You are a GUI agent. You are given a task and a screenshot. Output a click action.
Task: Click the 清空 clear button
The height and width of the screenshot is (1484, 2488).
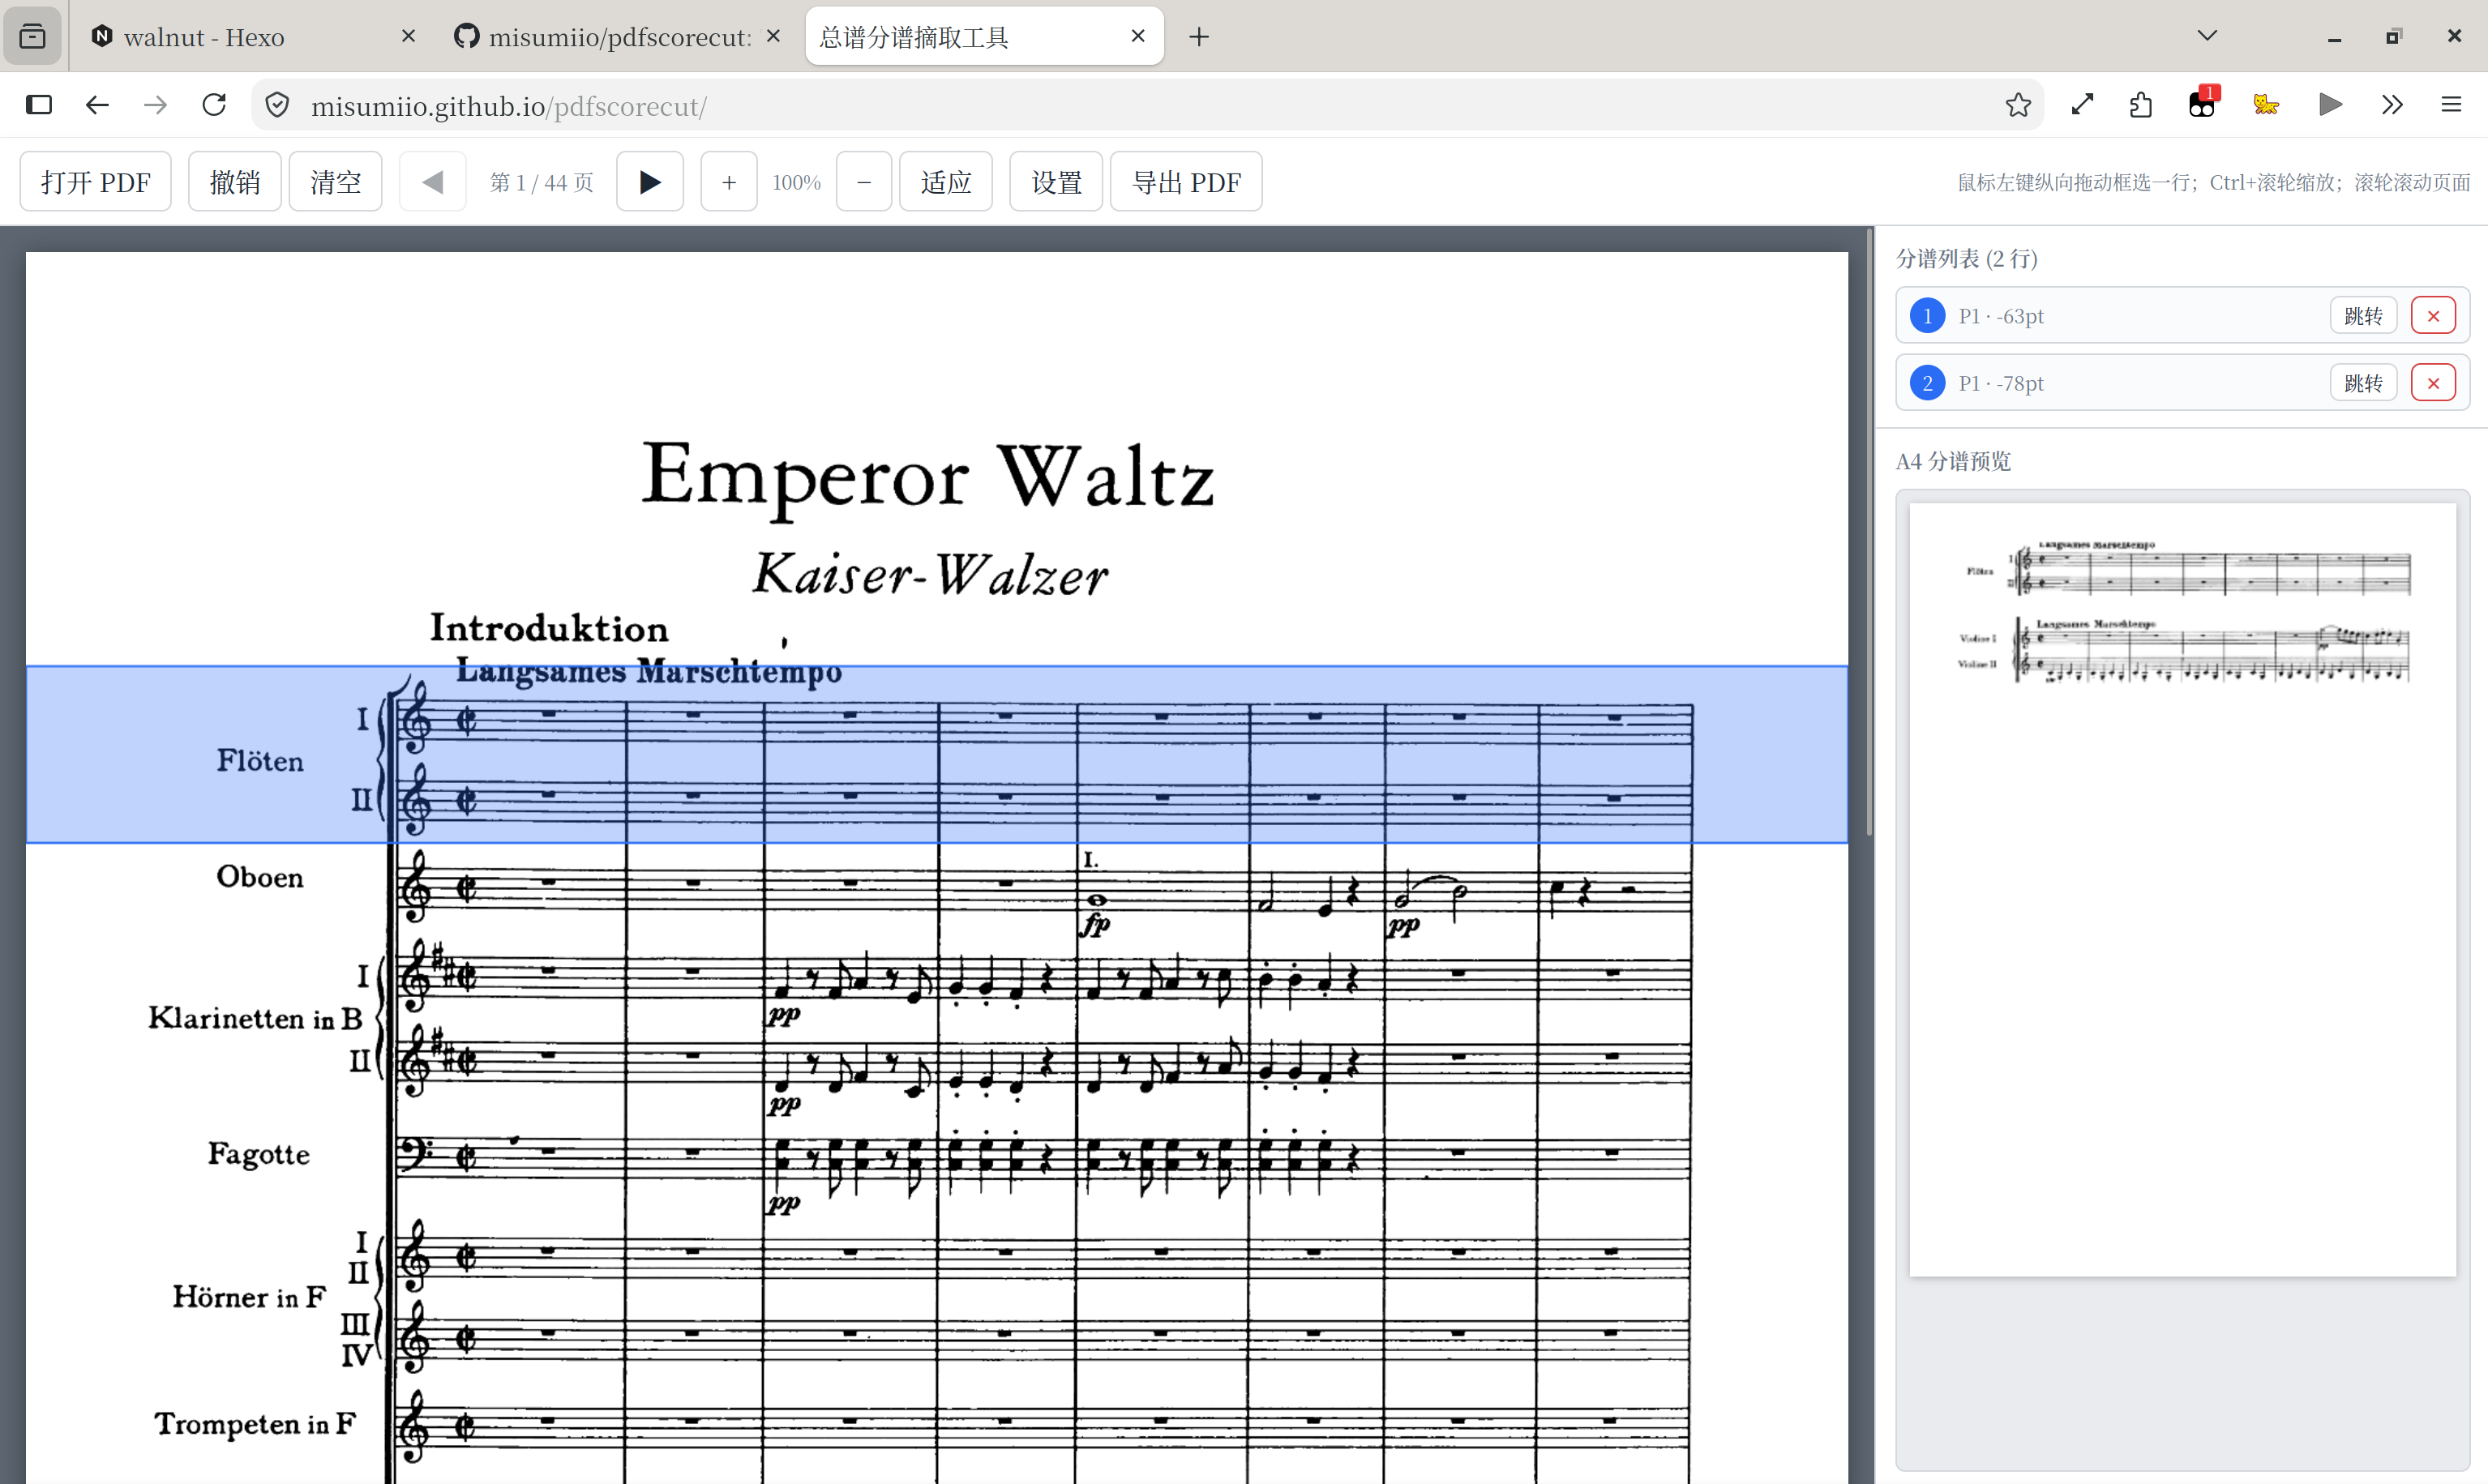point(335,182)
